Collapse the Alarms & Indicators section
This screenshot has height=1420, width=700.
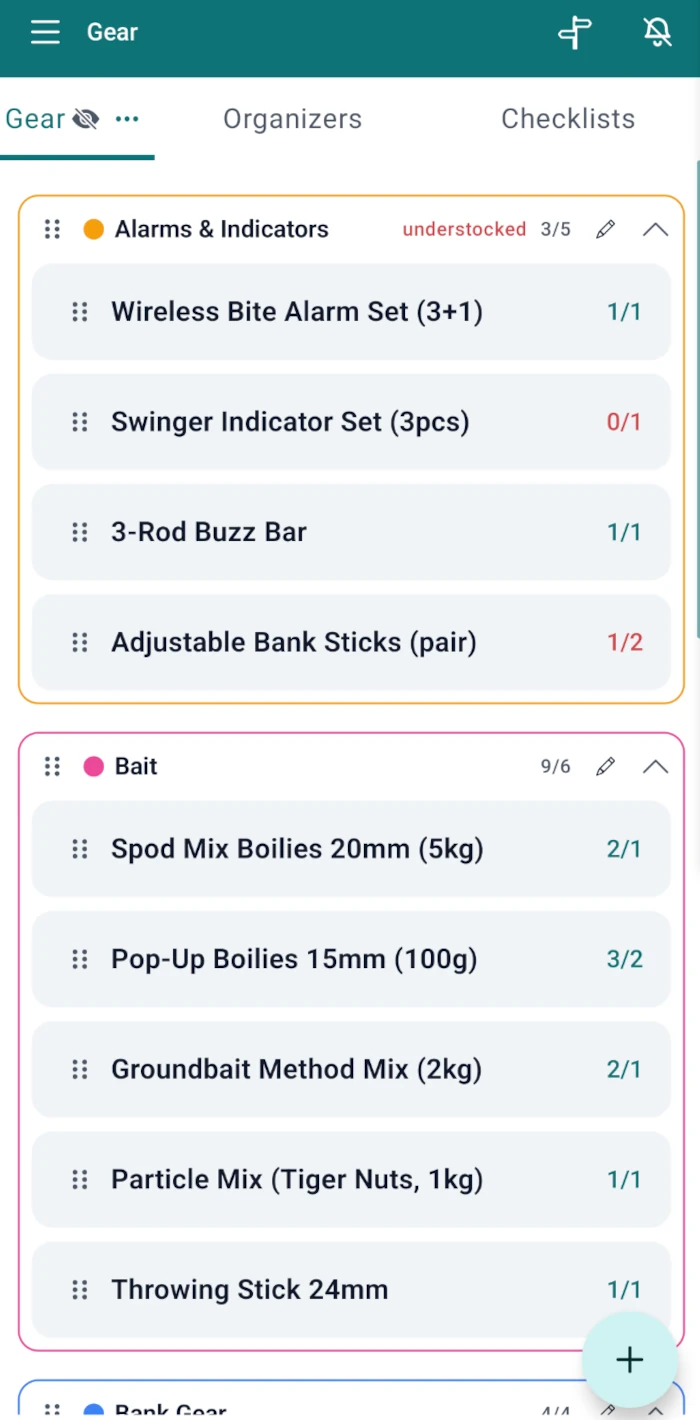pos(655,230)
